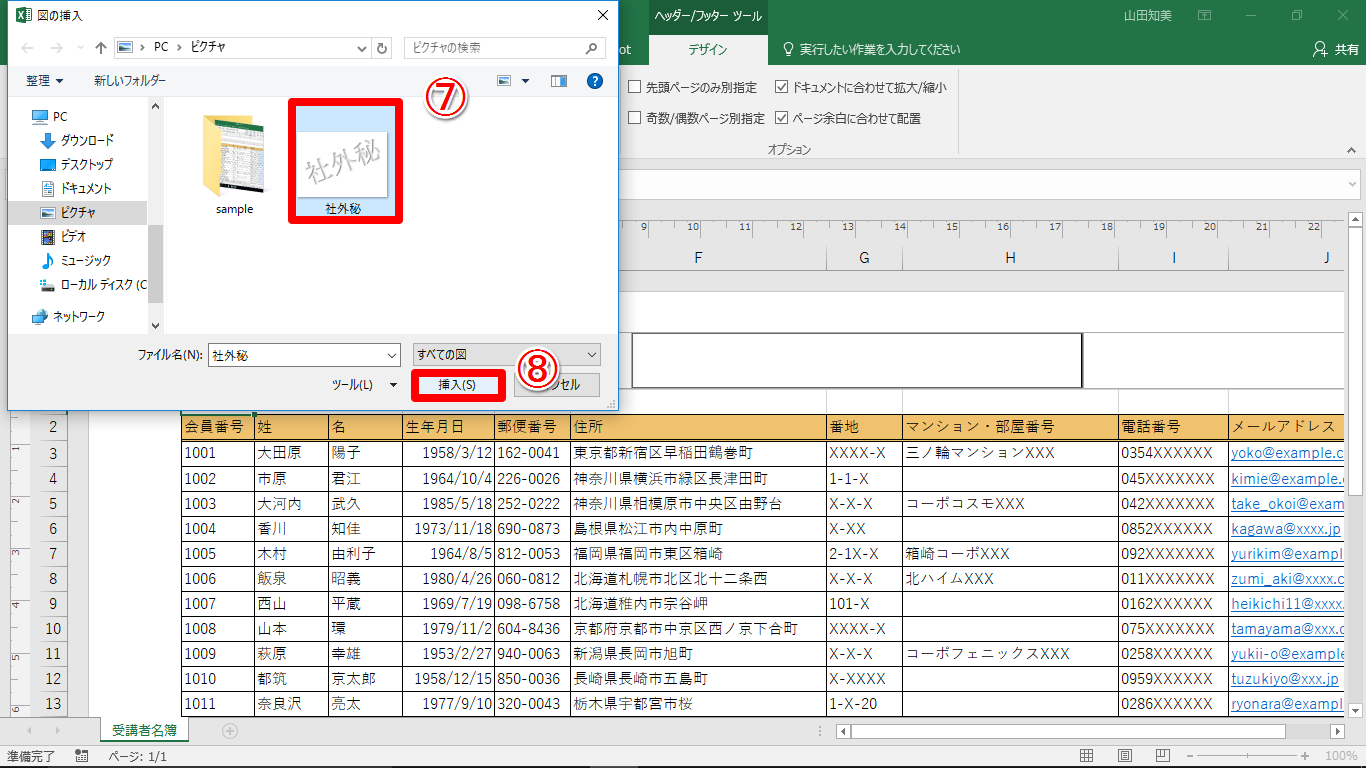The width and height of the screenshot is (1366, 768).
Task: Add a new sheet
Action: tap(230, 731)
